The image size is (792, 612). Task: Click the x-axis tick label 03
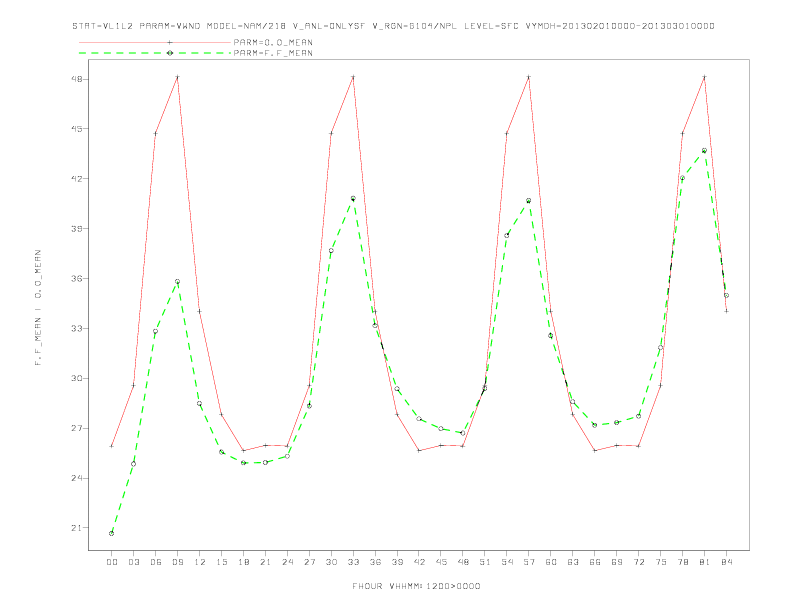(x=133, y=562)
